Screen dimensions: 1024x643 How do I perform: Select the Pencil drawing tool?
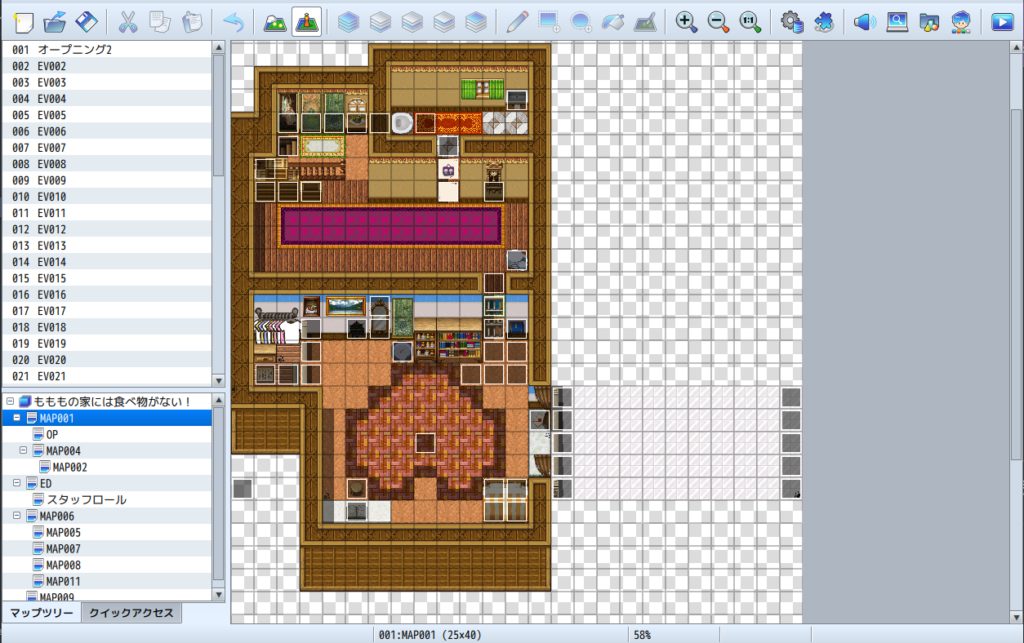pyautogui.click(x=517, y=20)
